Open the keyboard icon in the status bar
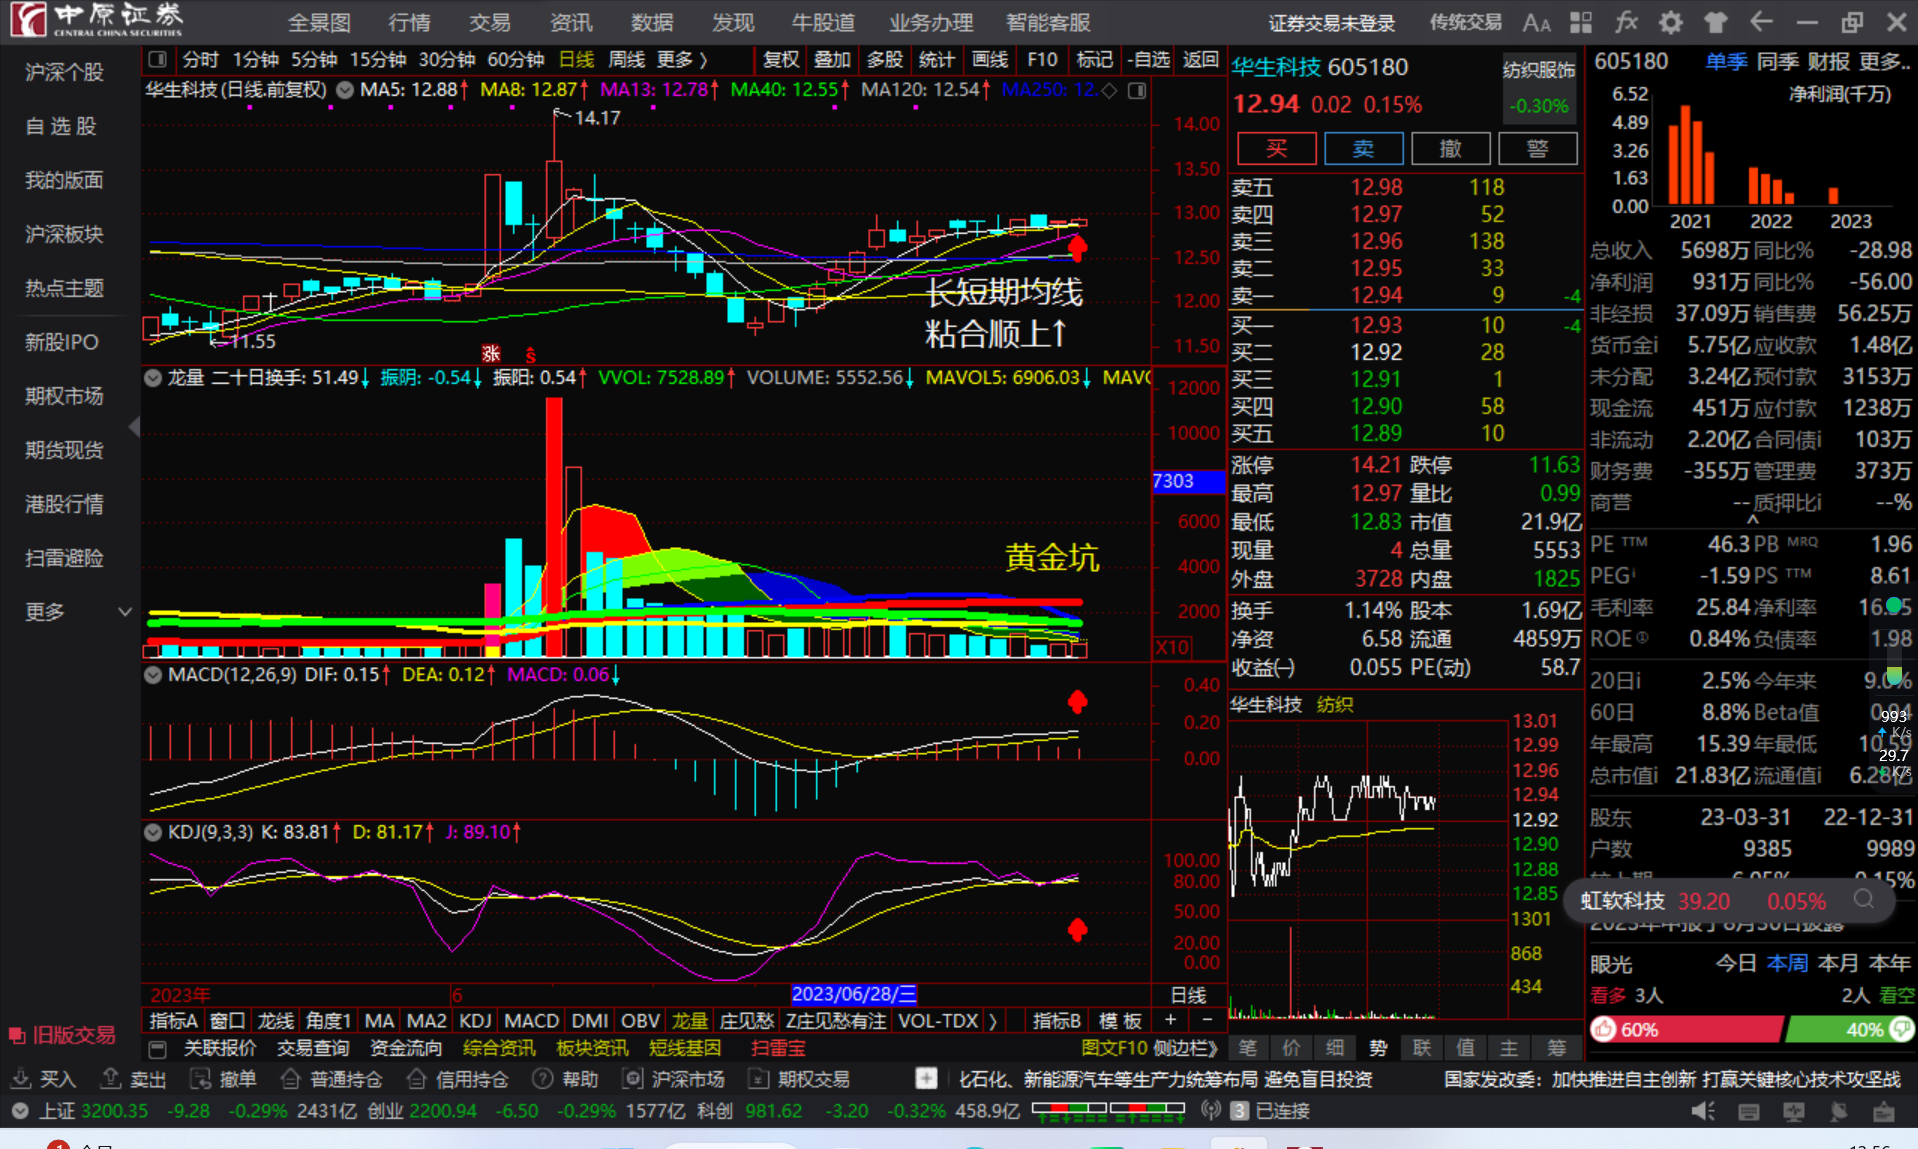Screen dimensions: 1918x1149 (x=1749, y=1111)
